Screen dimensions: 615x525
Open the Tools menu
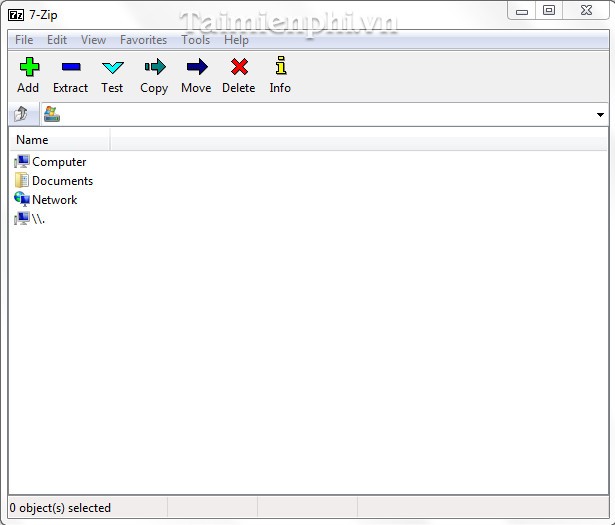pyautogui.click(x=195, y=40)
